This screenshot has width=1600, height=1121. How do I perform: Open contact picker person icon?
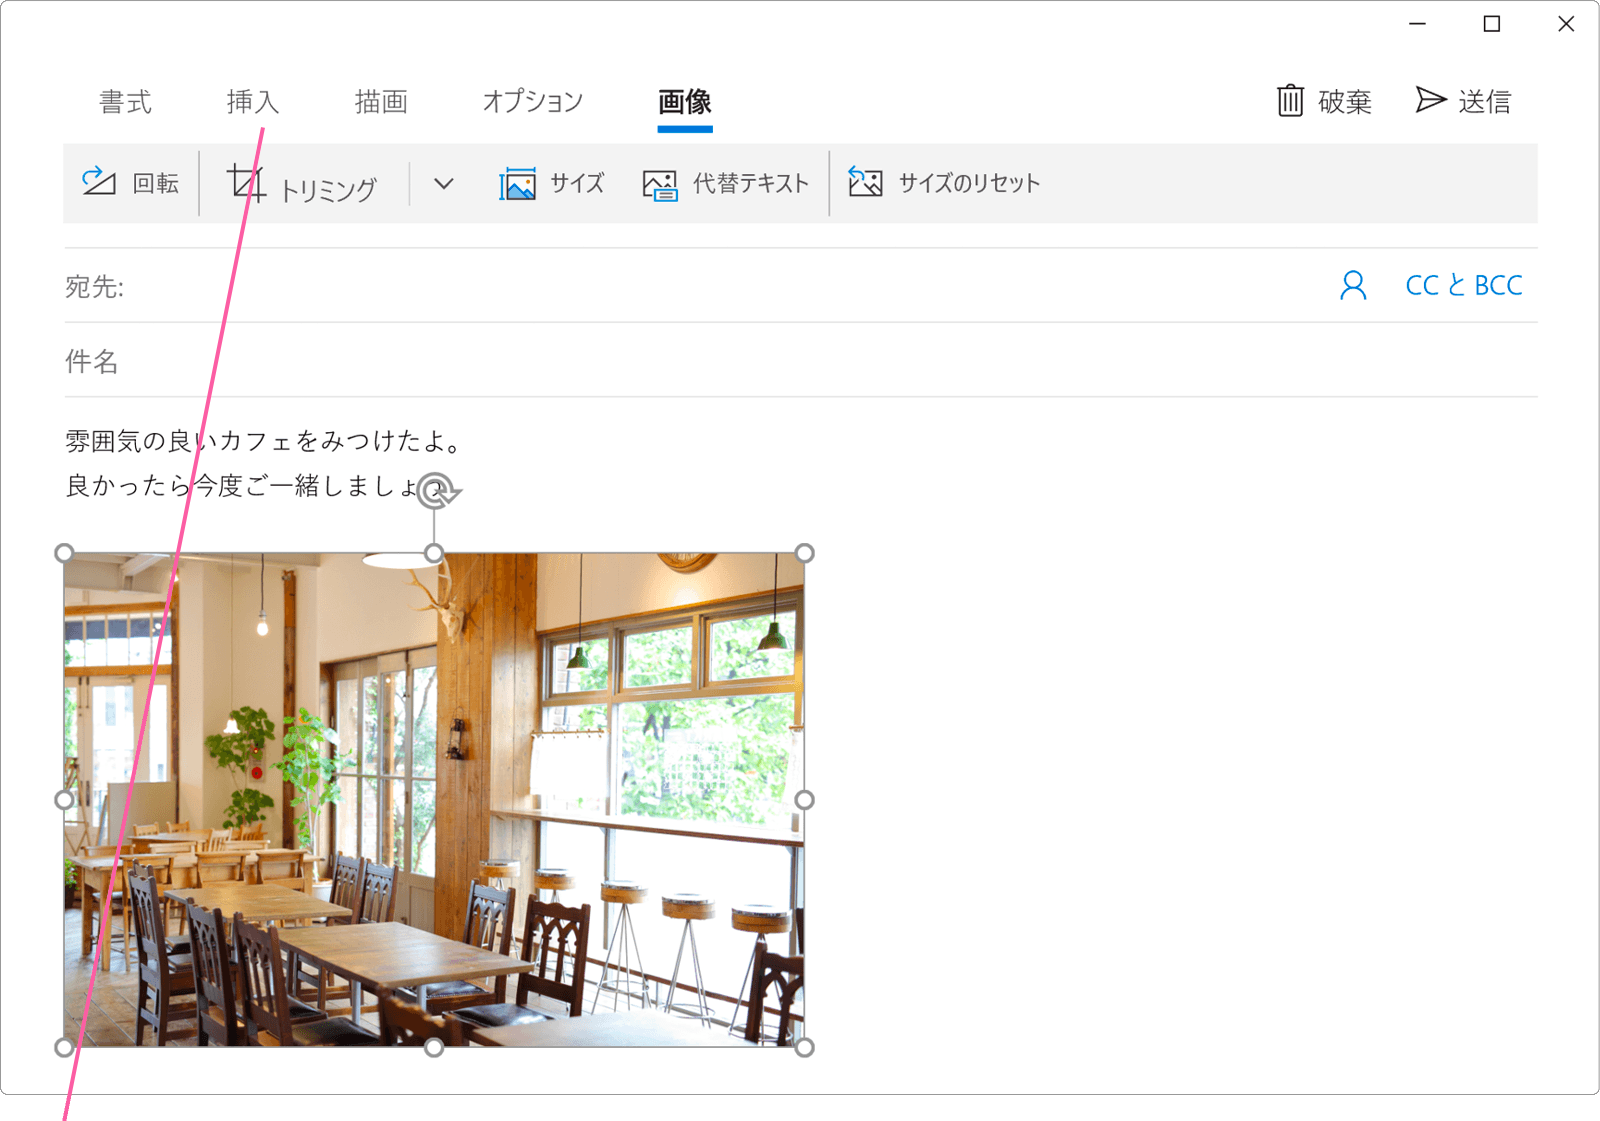1353,286
